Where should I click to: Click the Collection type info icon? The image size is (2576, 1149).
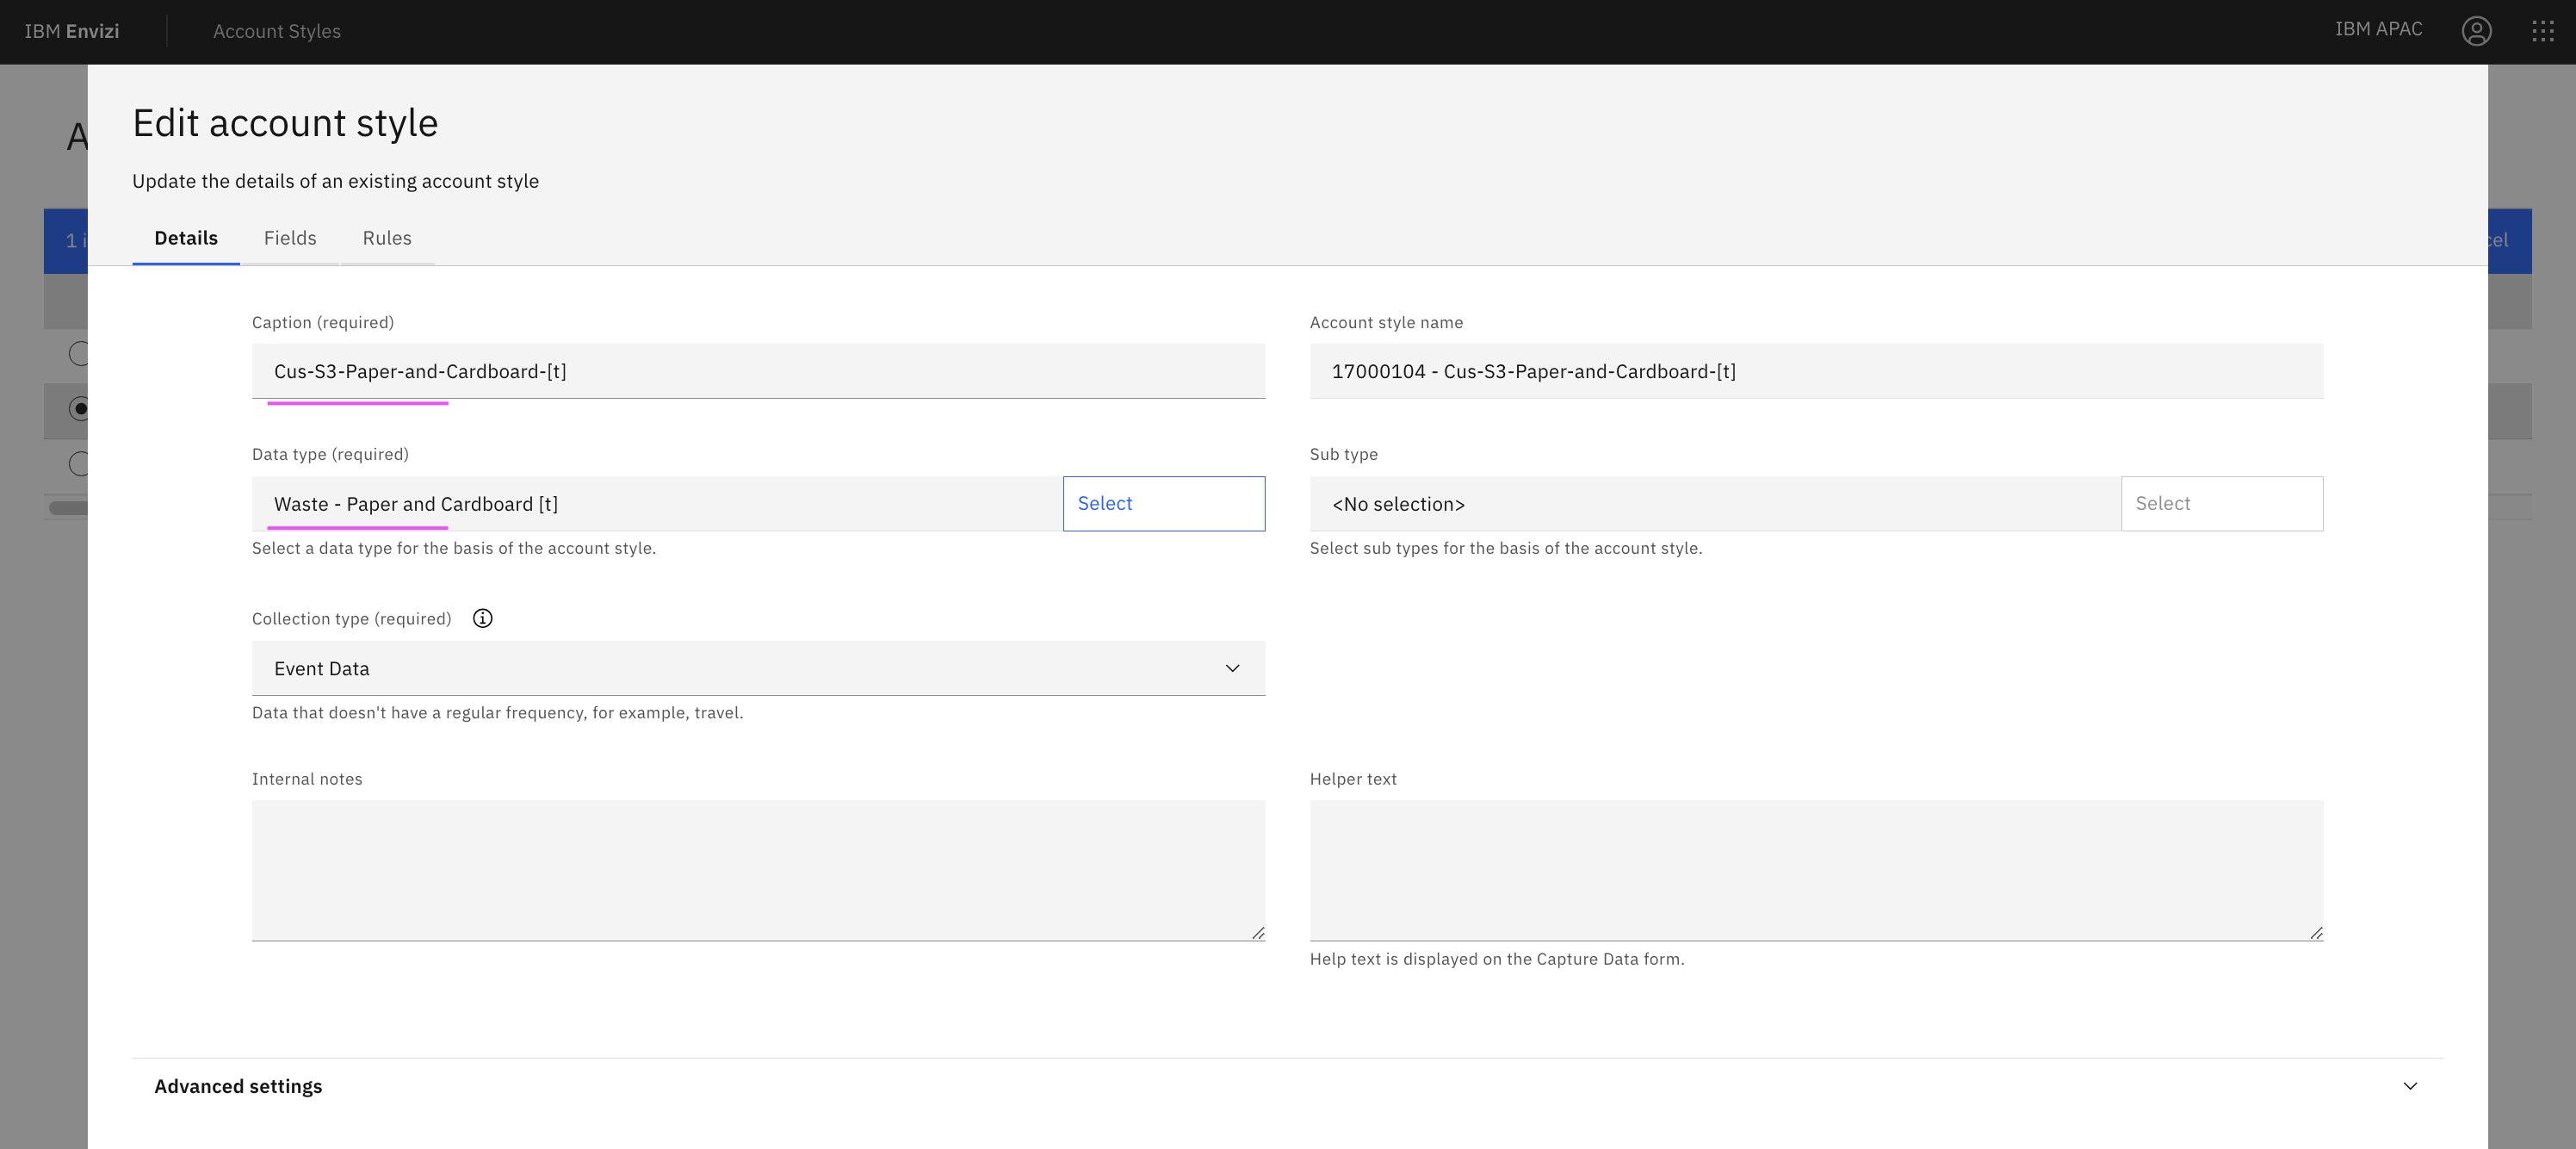[x=482, y=618]
